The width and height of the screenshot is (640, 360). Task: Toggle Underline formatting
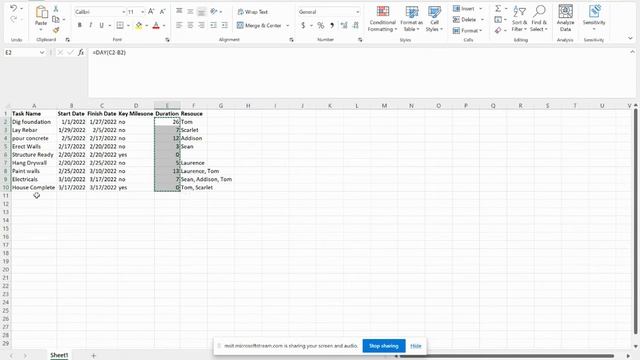(102, 25)
